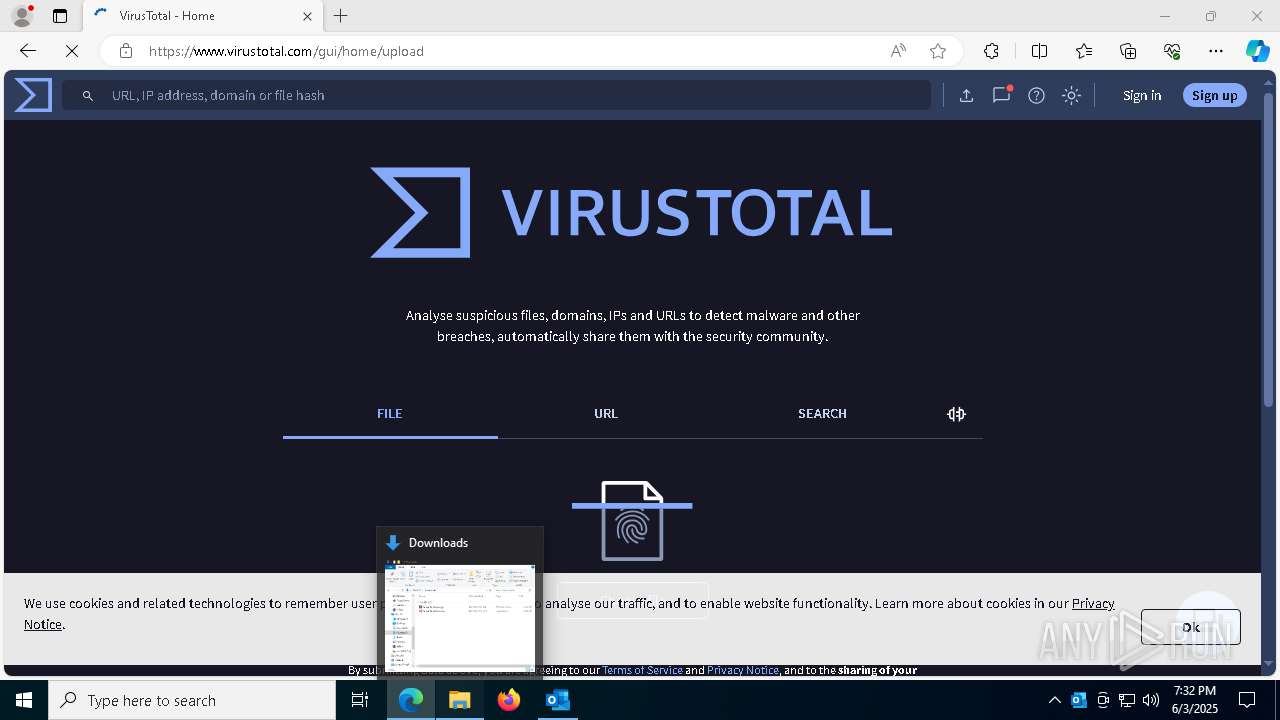
Task: Click the volume speaker tray icon
Action: pos(1151,700)
